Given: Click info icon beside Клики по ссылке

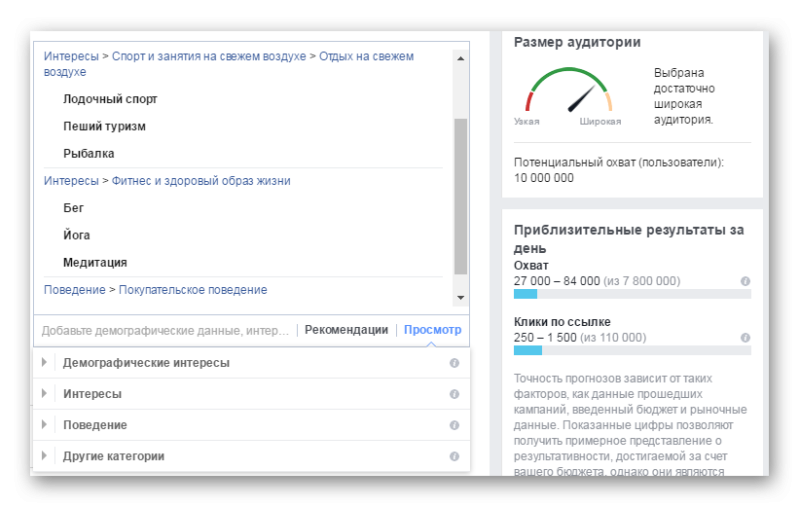Looking at the screenshot, I should click(745, 338).
